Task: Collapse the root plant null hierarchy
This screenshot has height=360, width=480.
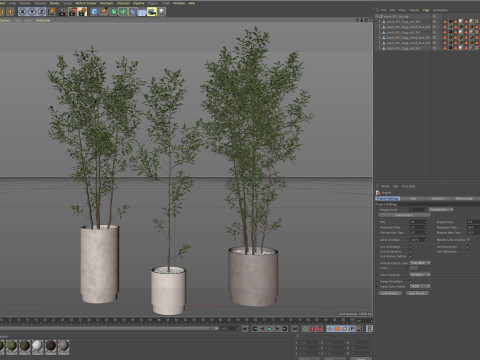Action: pos(377,16)
